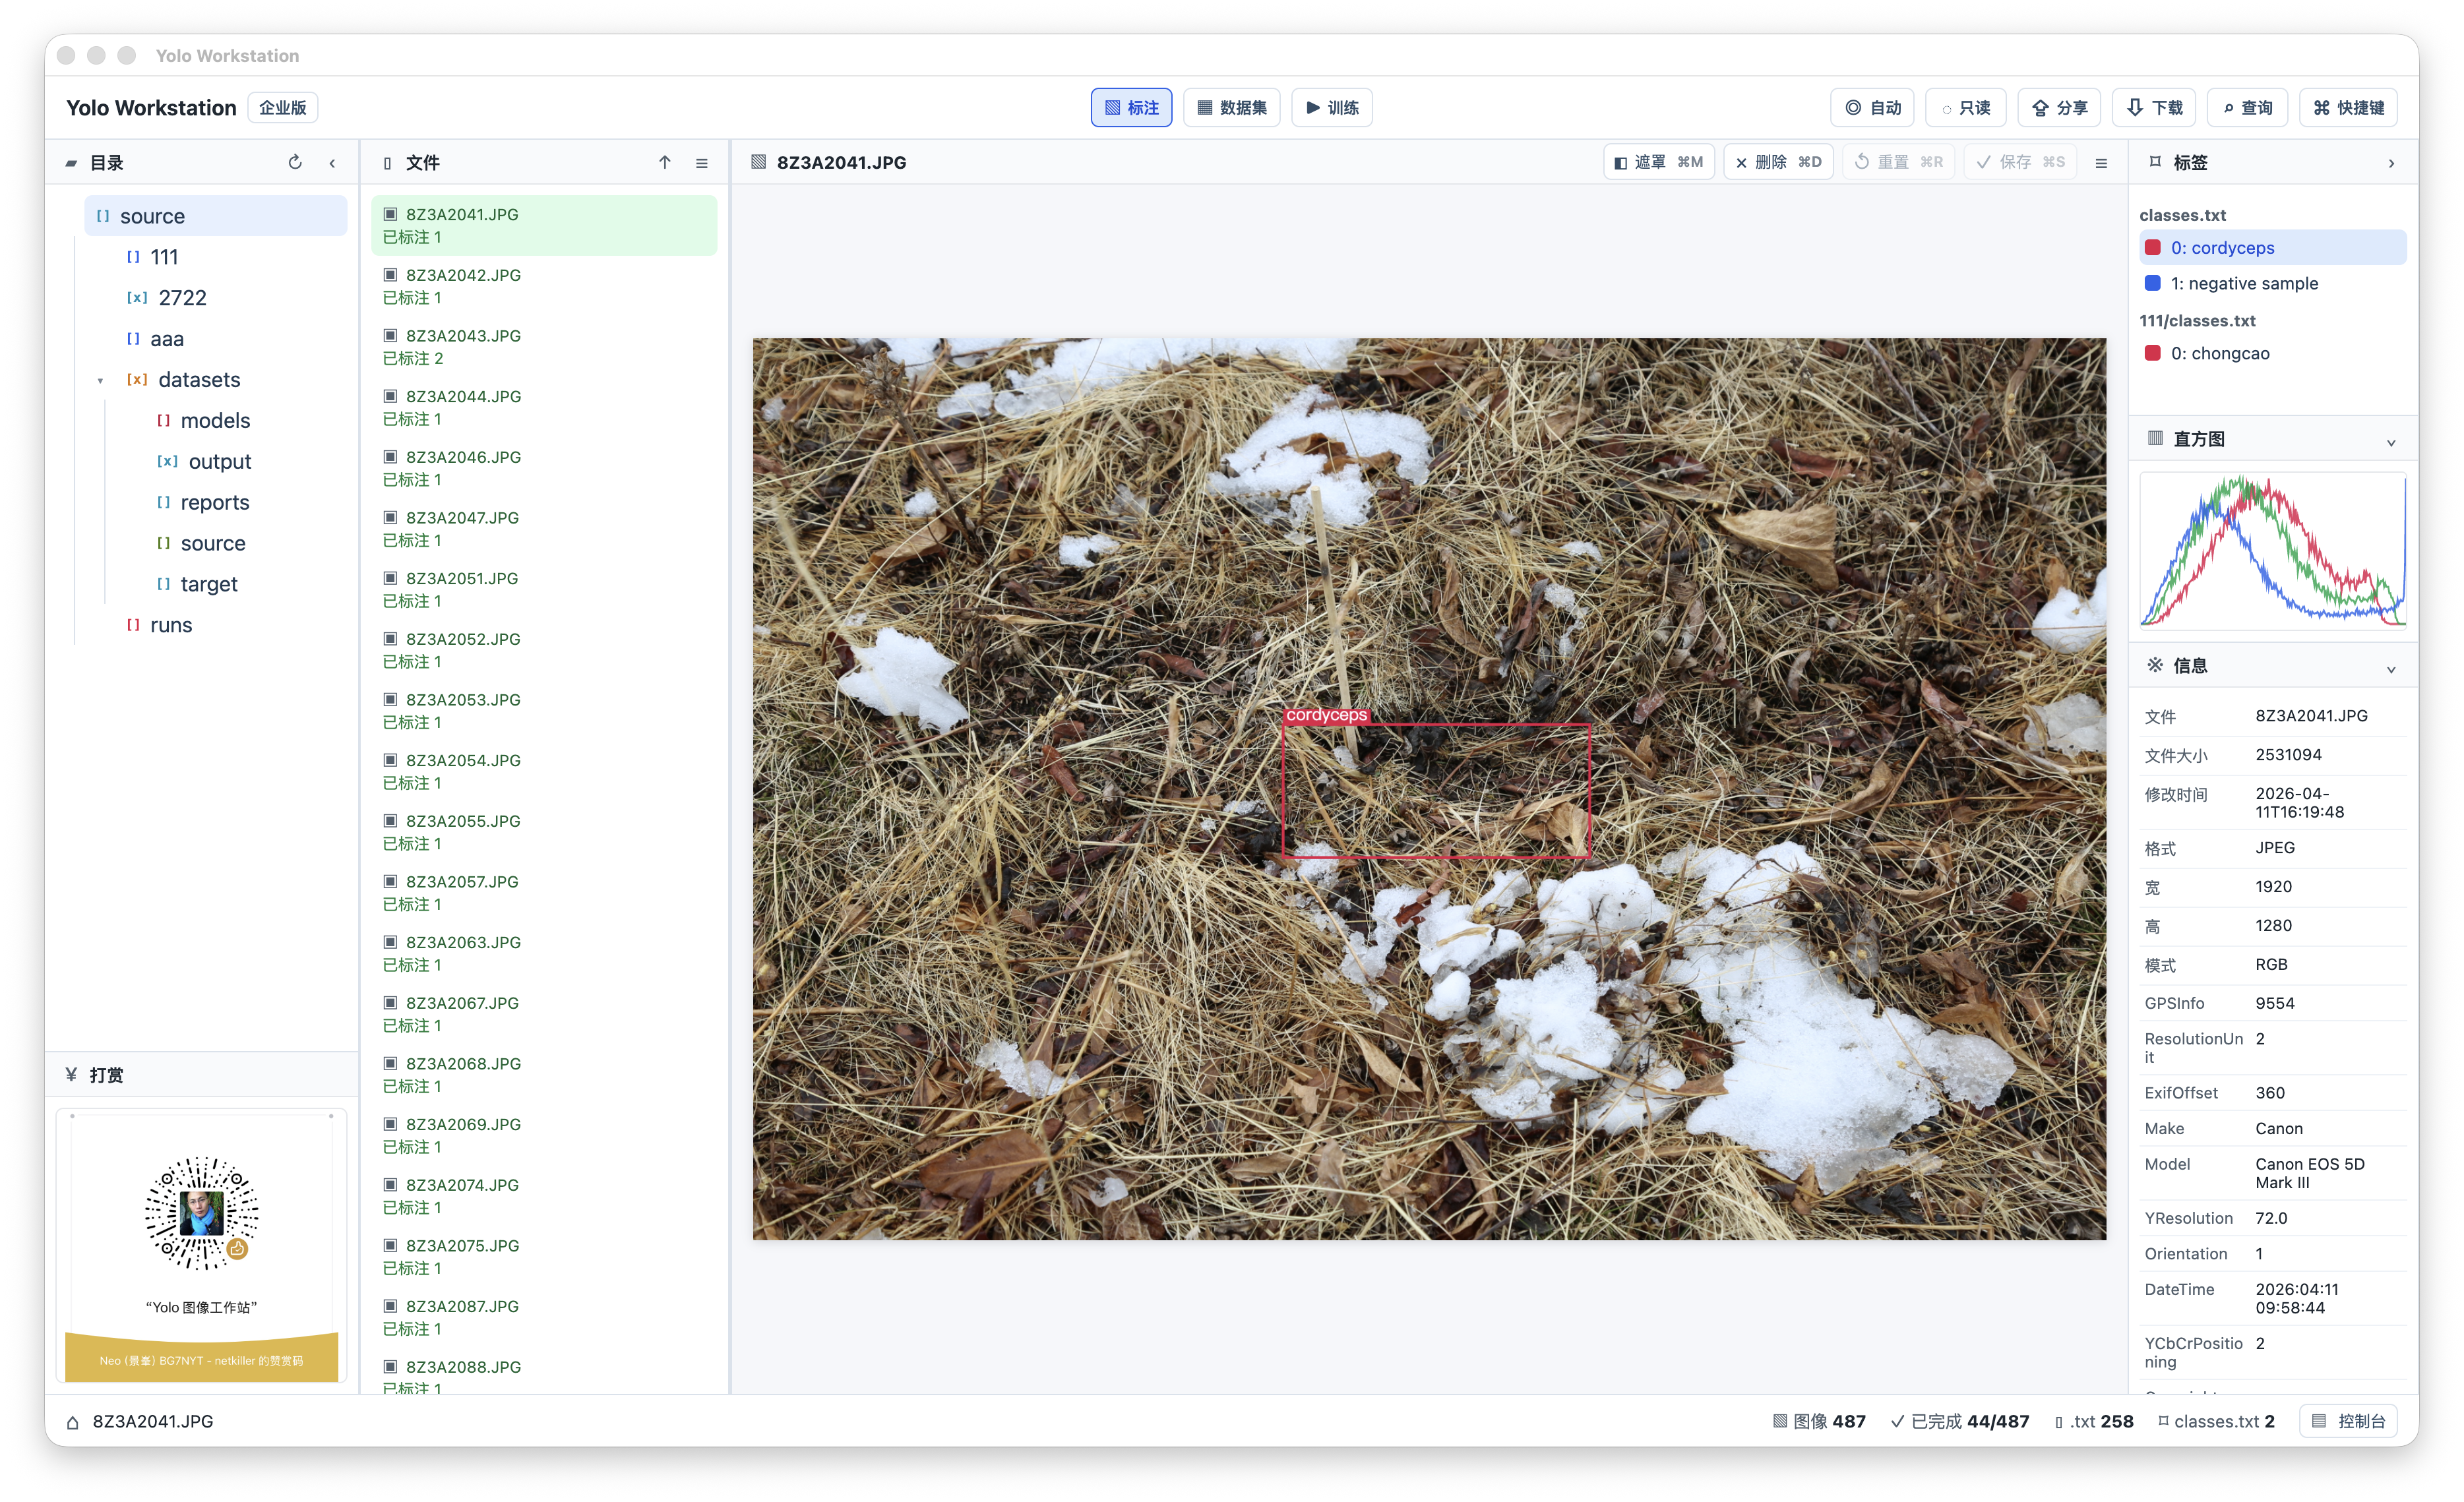Toggle read-only mode
2464x1502 pixels.
(1965, 108)
